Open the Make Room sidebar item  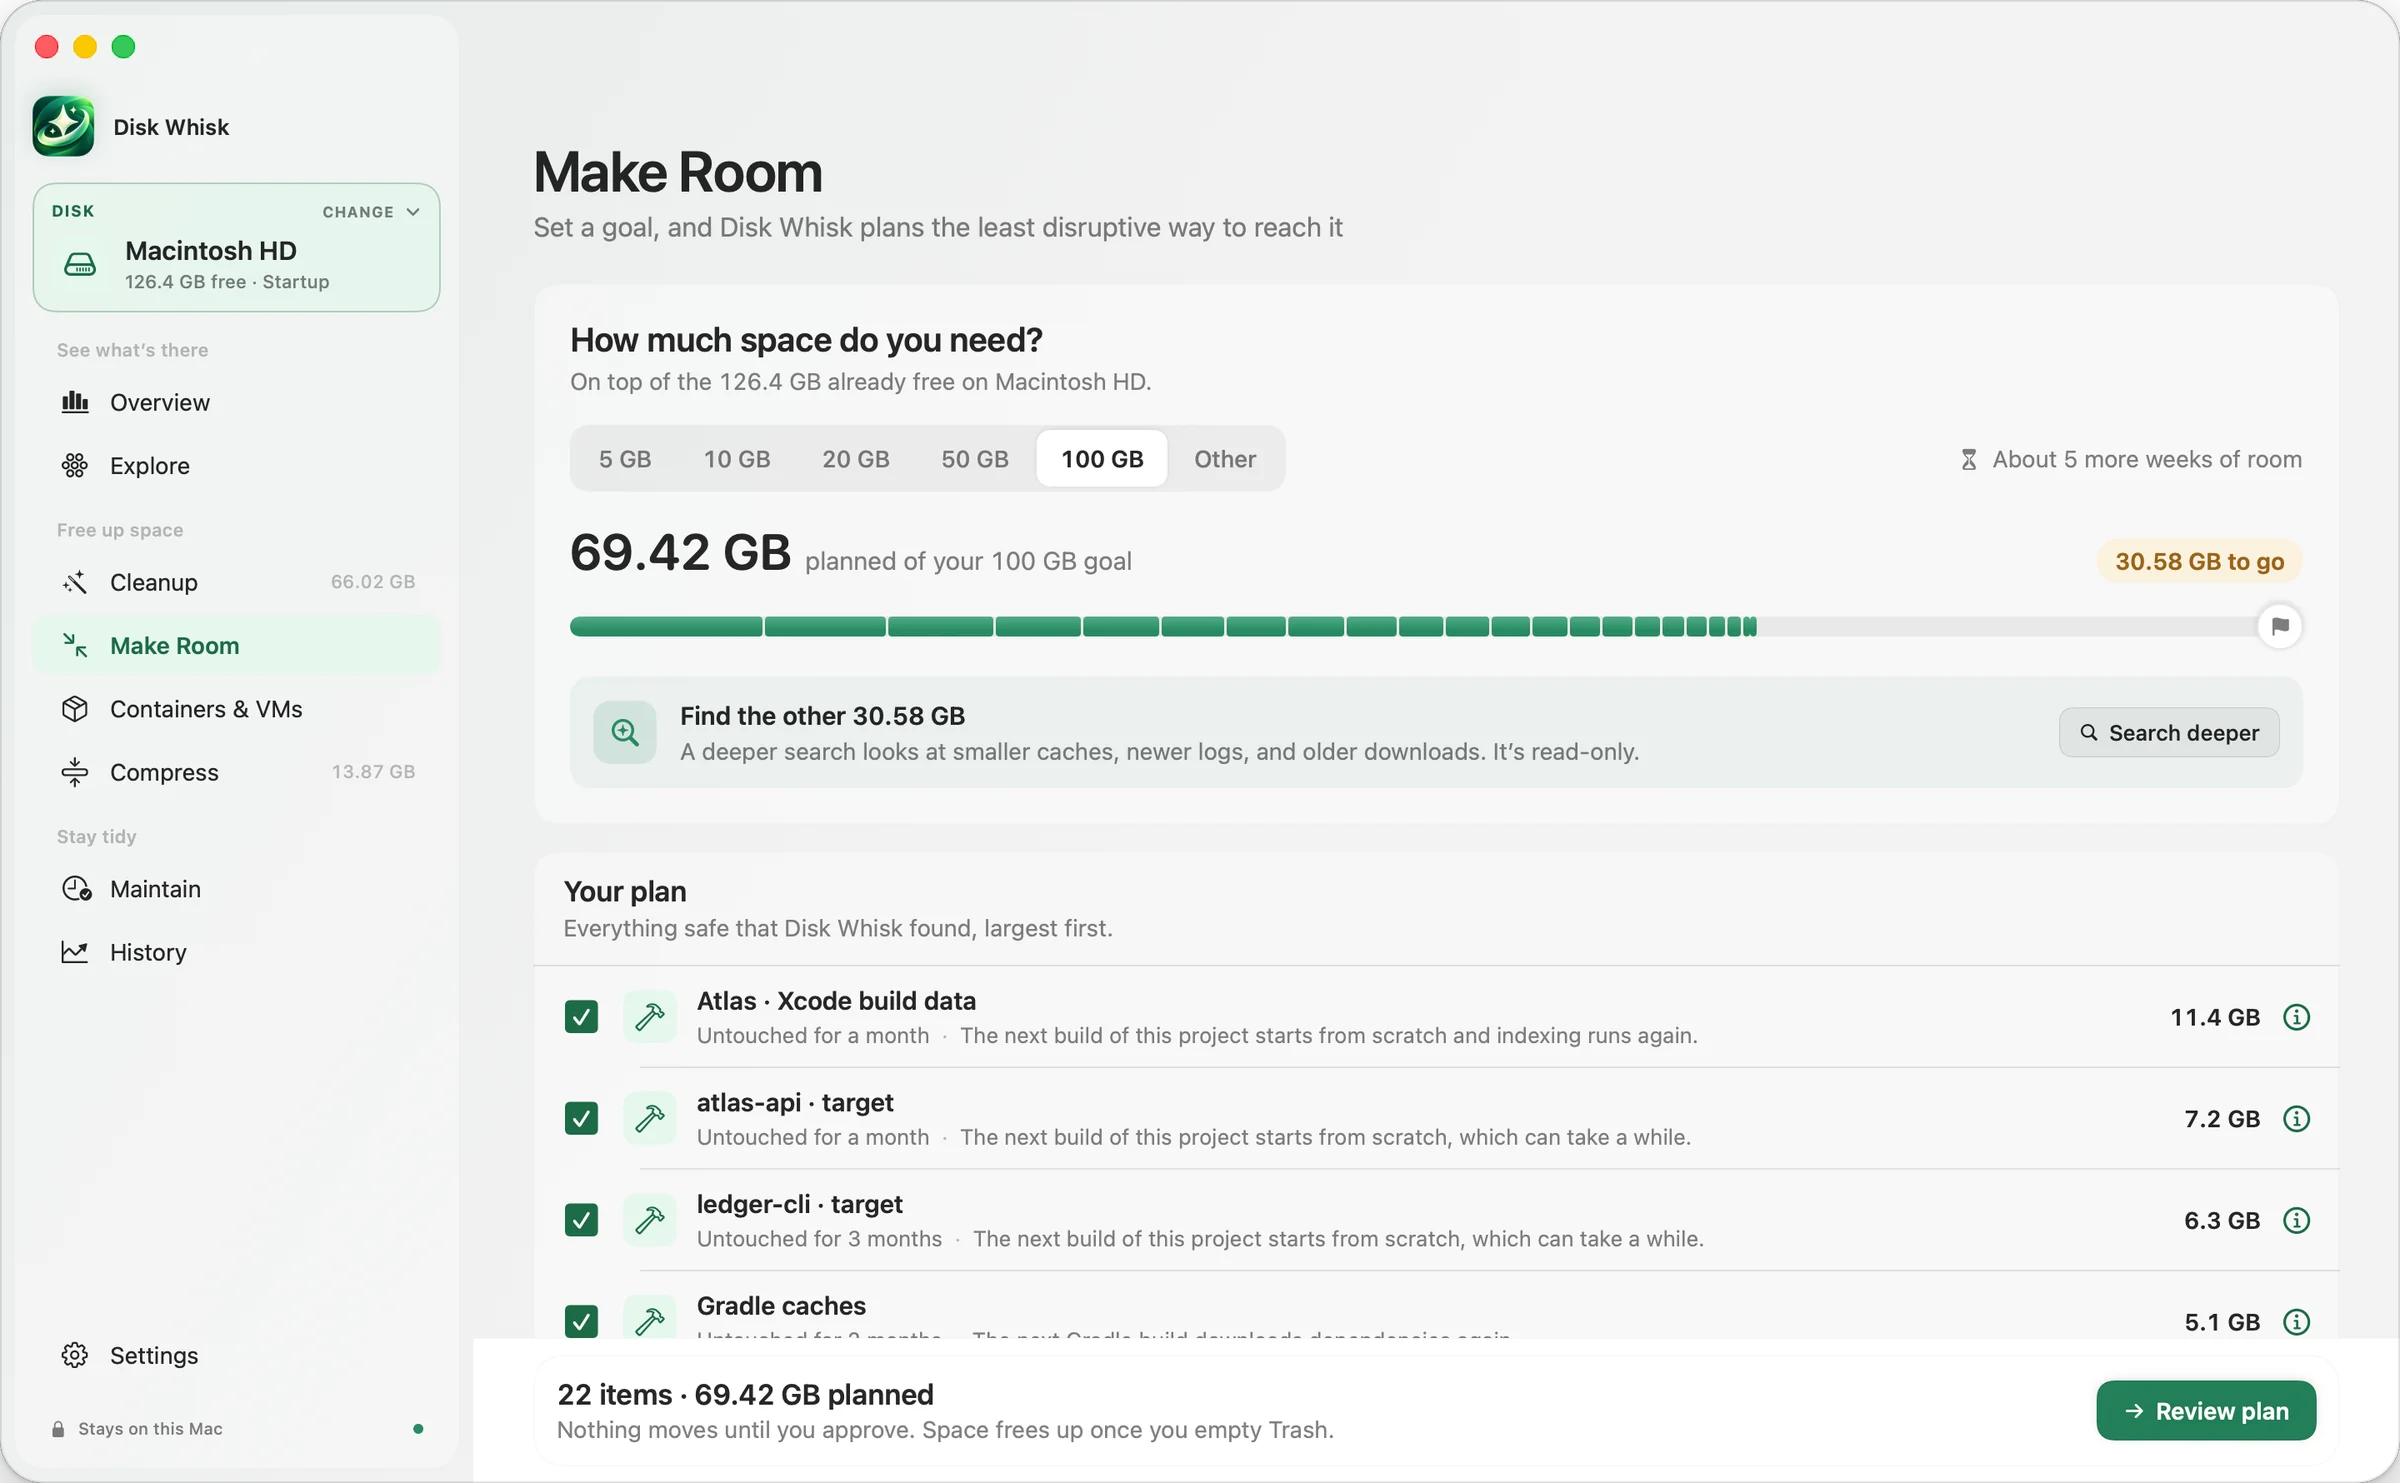point(237,646)
